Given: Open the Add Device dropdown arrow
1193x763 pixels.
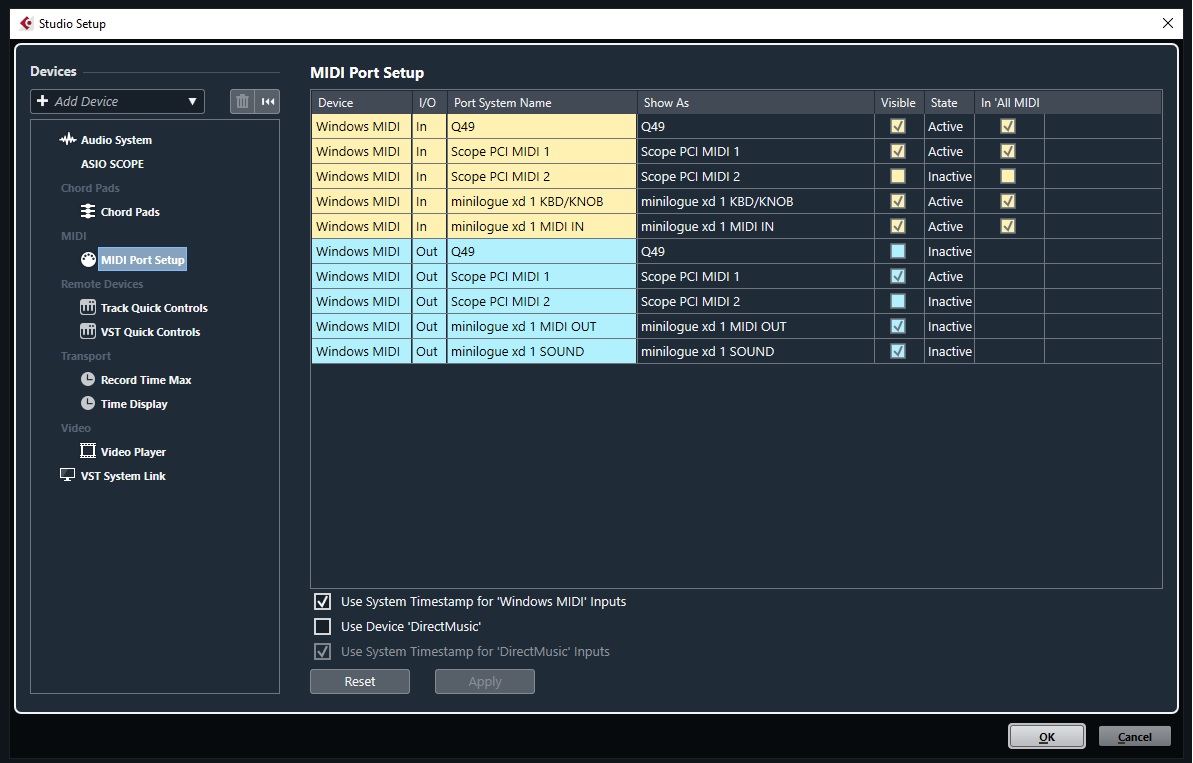Looking at the screenshot, I should click(192, 101).
